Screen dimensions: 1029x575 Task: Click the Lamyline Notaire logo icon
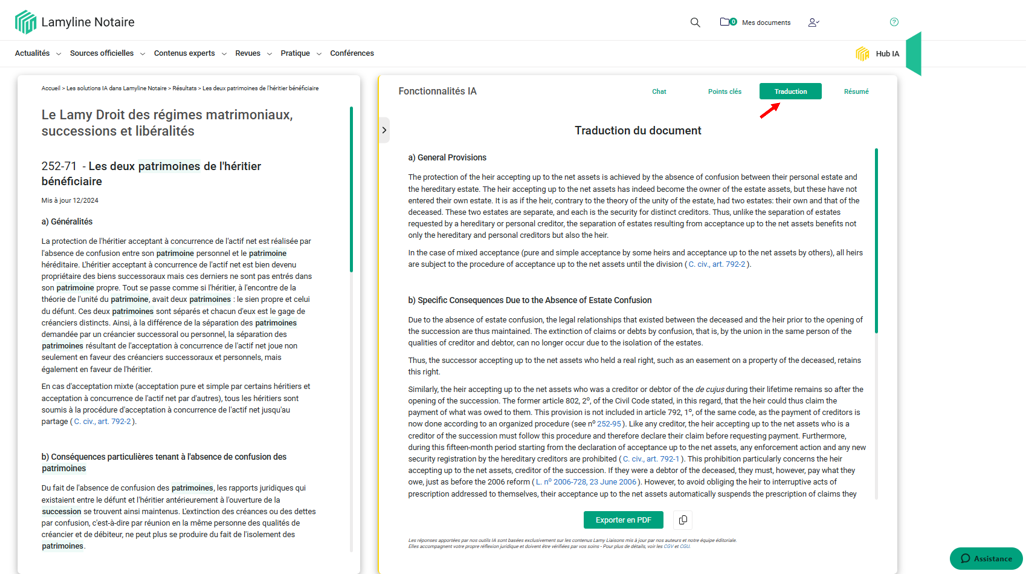[25, 22]
